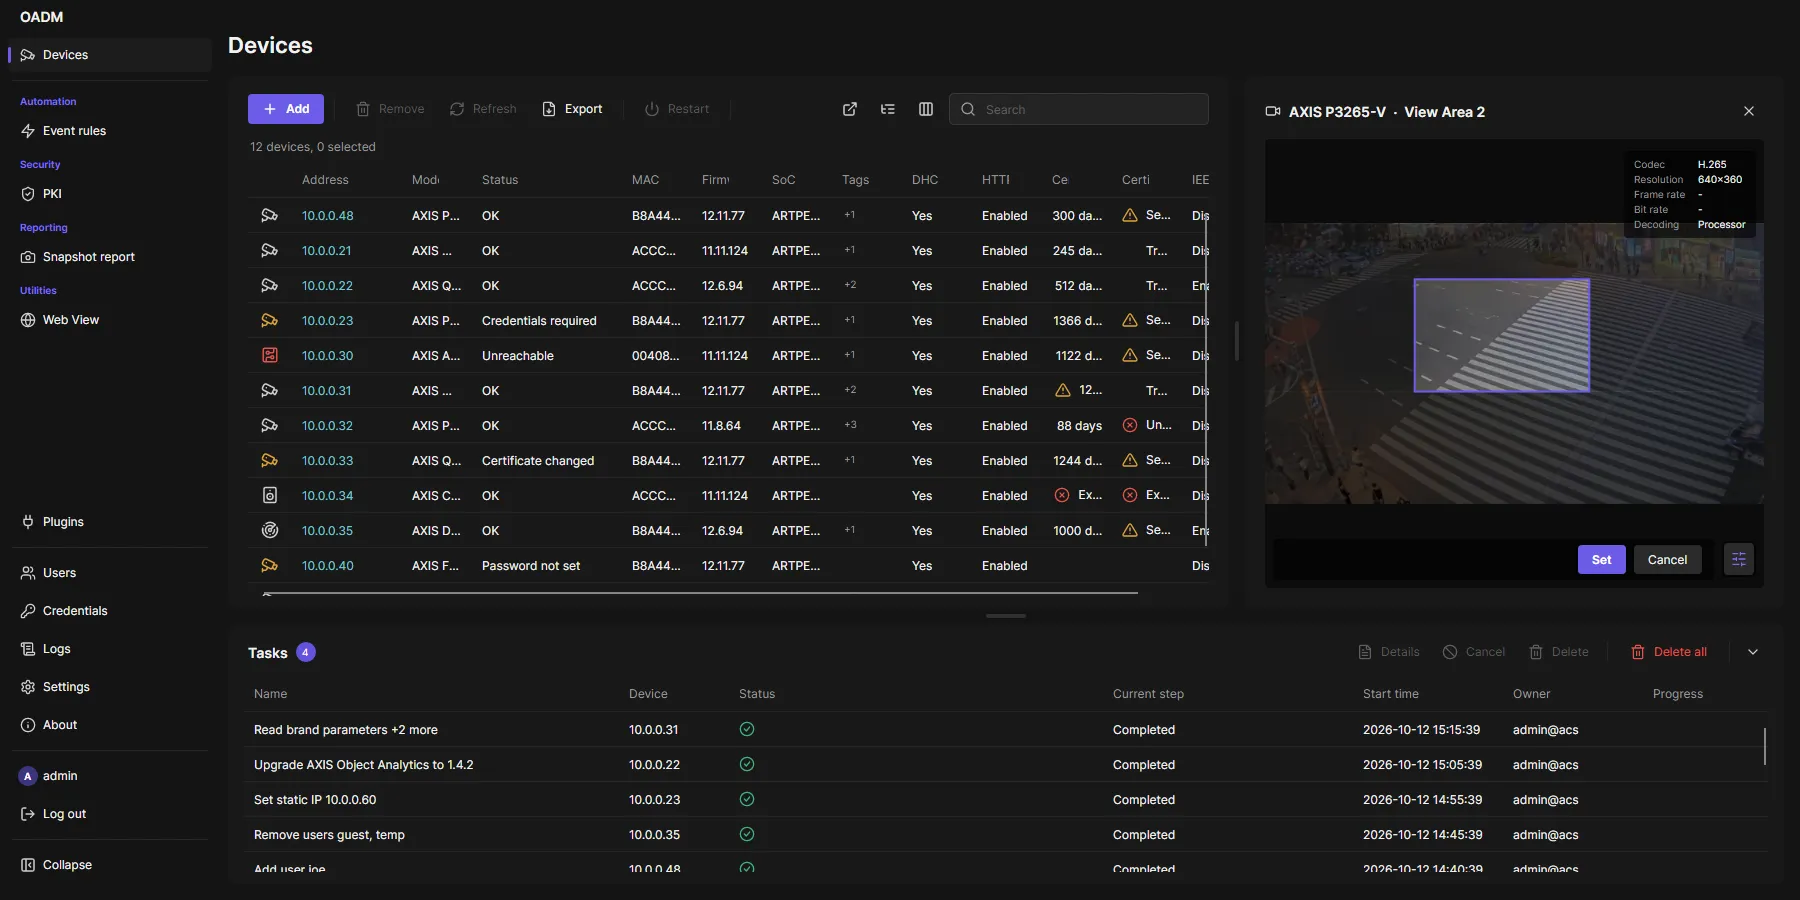Click Set to apply view area
The width and height of the screenshot is (1800, 900).
point(1602,559)
